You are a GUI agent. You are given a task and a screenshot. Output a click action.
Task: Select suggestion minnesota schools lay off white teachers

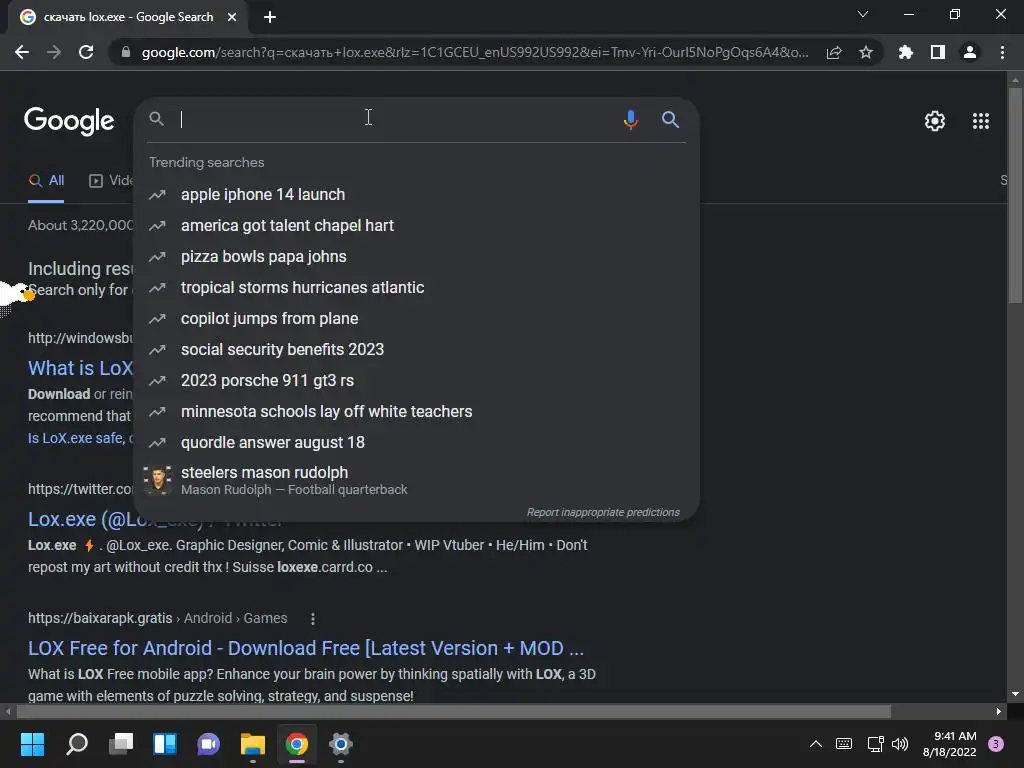416,411
